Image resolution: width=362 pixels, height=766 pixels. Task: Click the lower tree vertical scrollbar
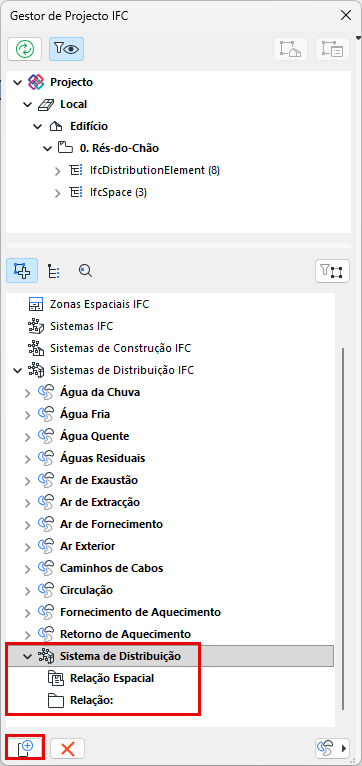pos(344,529)
